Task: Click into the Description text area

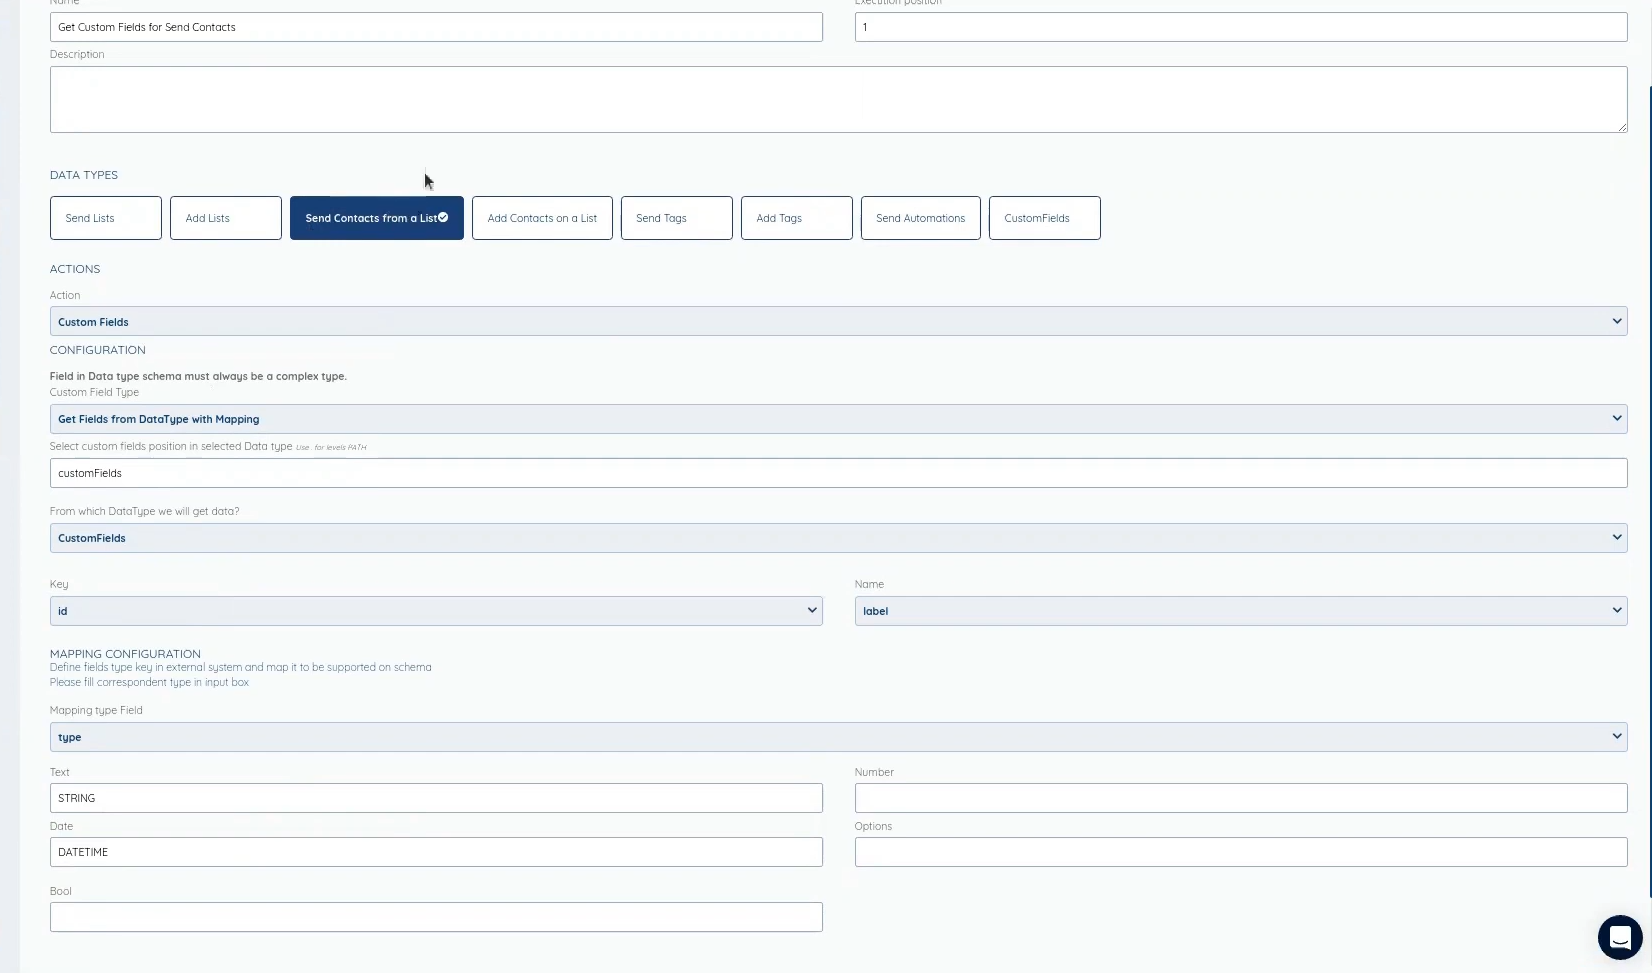Action: point(838,99)
